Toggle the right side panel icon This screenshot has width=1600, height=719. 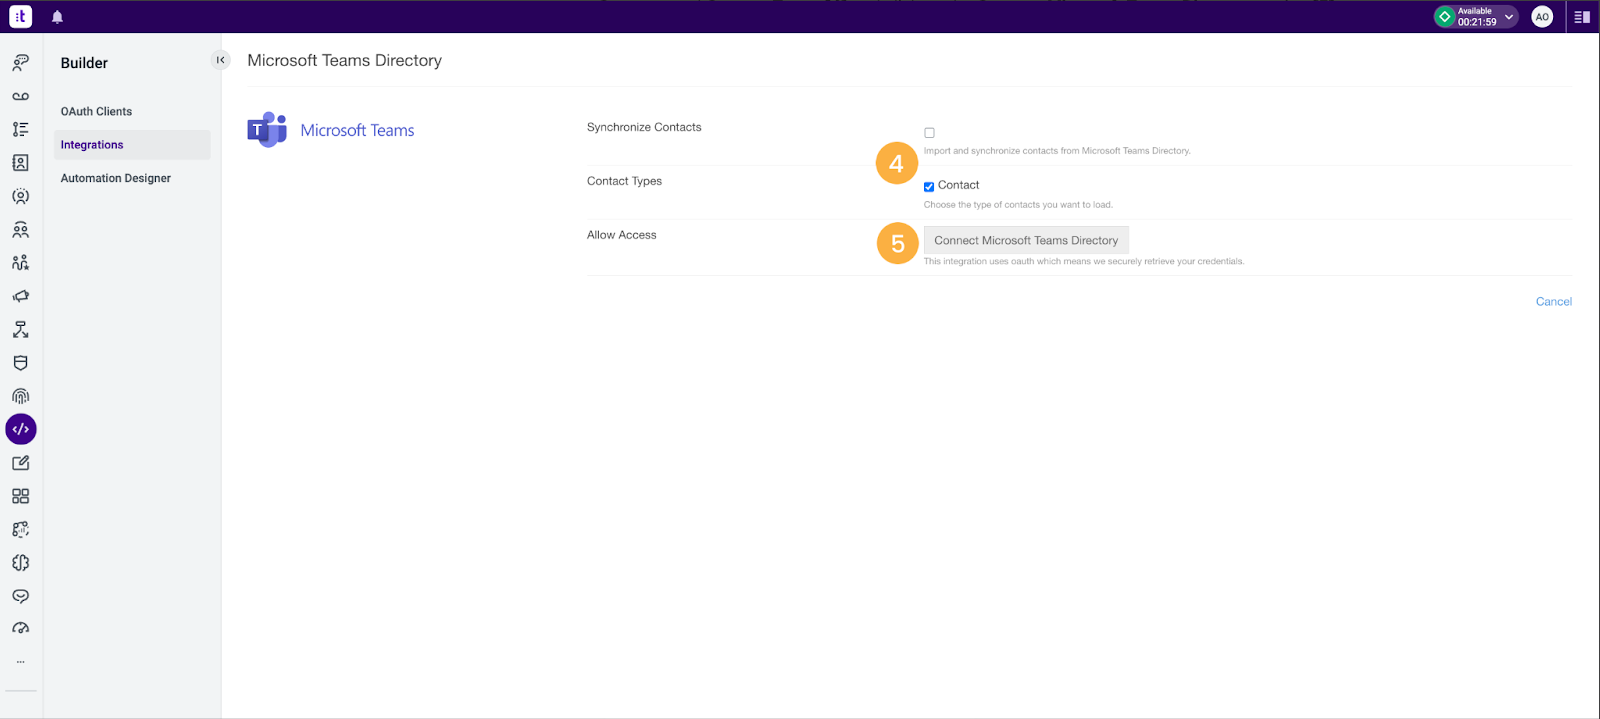[1582, 17]
